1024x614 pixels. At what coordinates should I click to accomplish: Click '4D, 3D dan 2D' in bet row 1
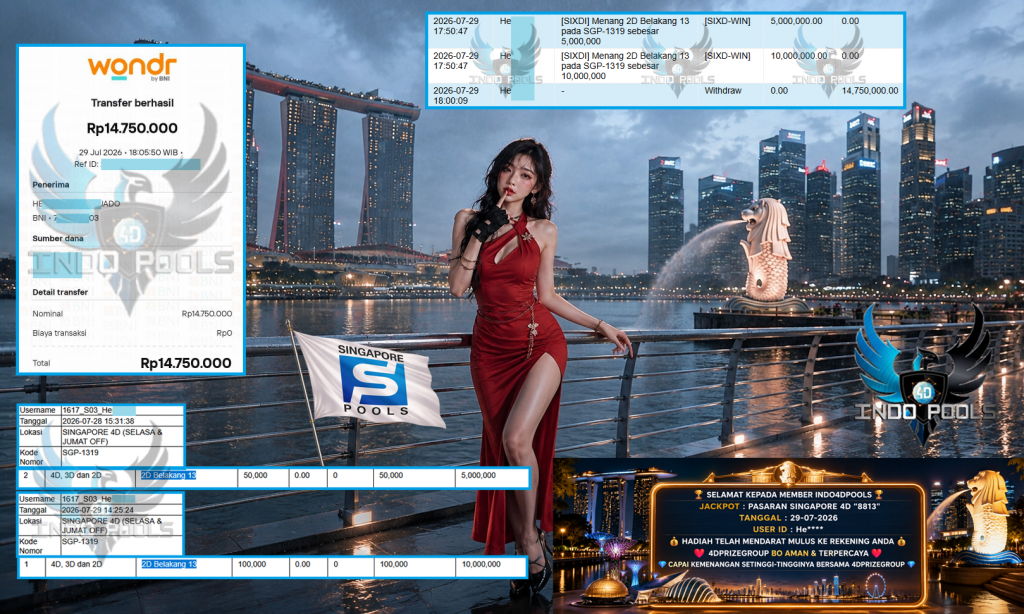point(76,564)
